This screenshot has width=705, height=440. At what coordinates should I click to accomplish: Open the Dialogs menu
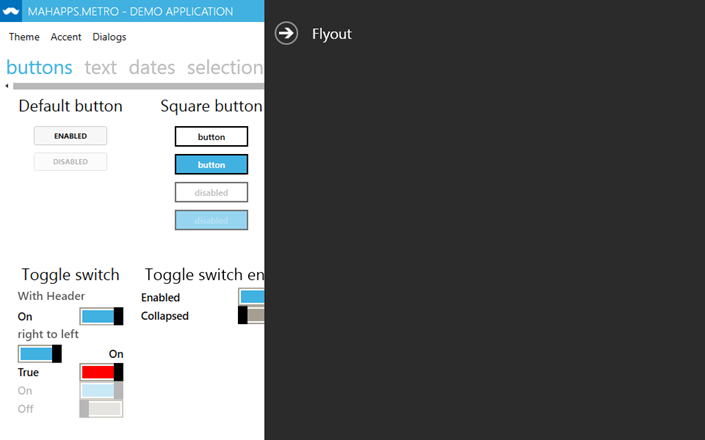click(x=109, y=37)
